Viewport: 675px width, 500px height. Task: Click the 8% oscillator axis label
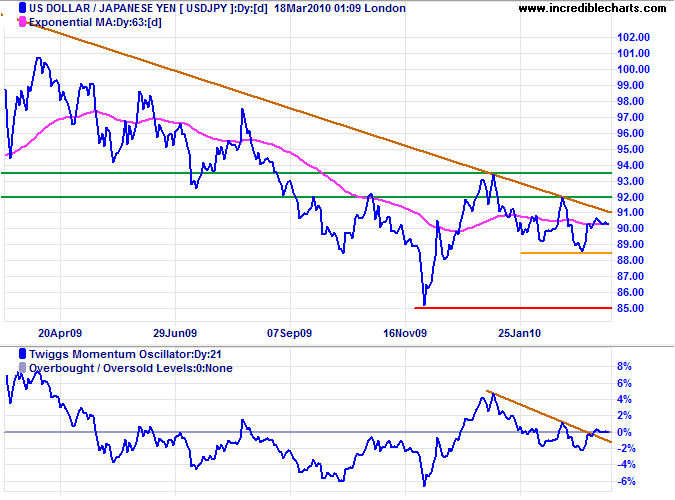point(624,366)
